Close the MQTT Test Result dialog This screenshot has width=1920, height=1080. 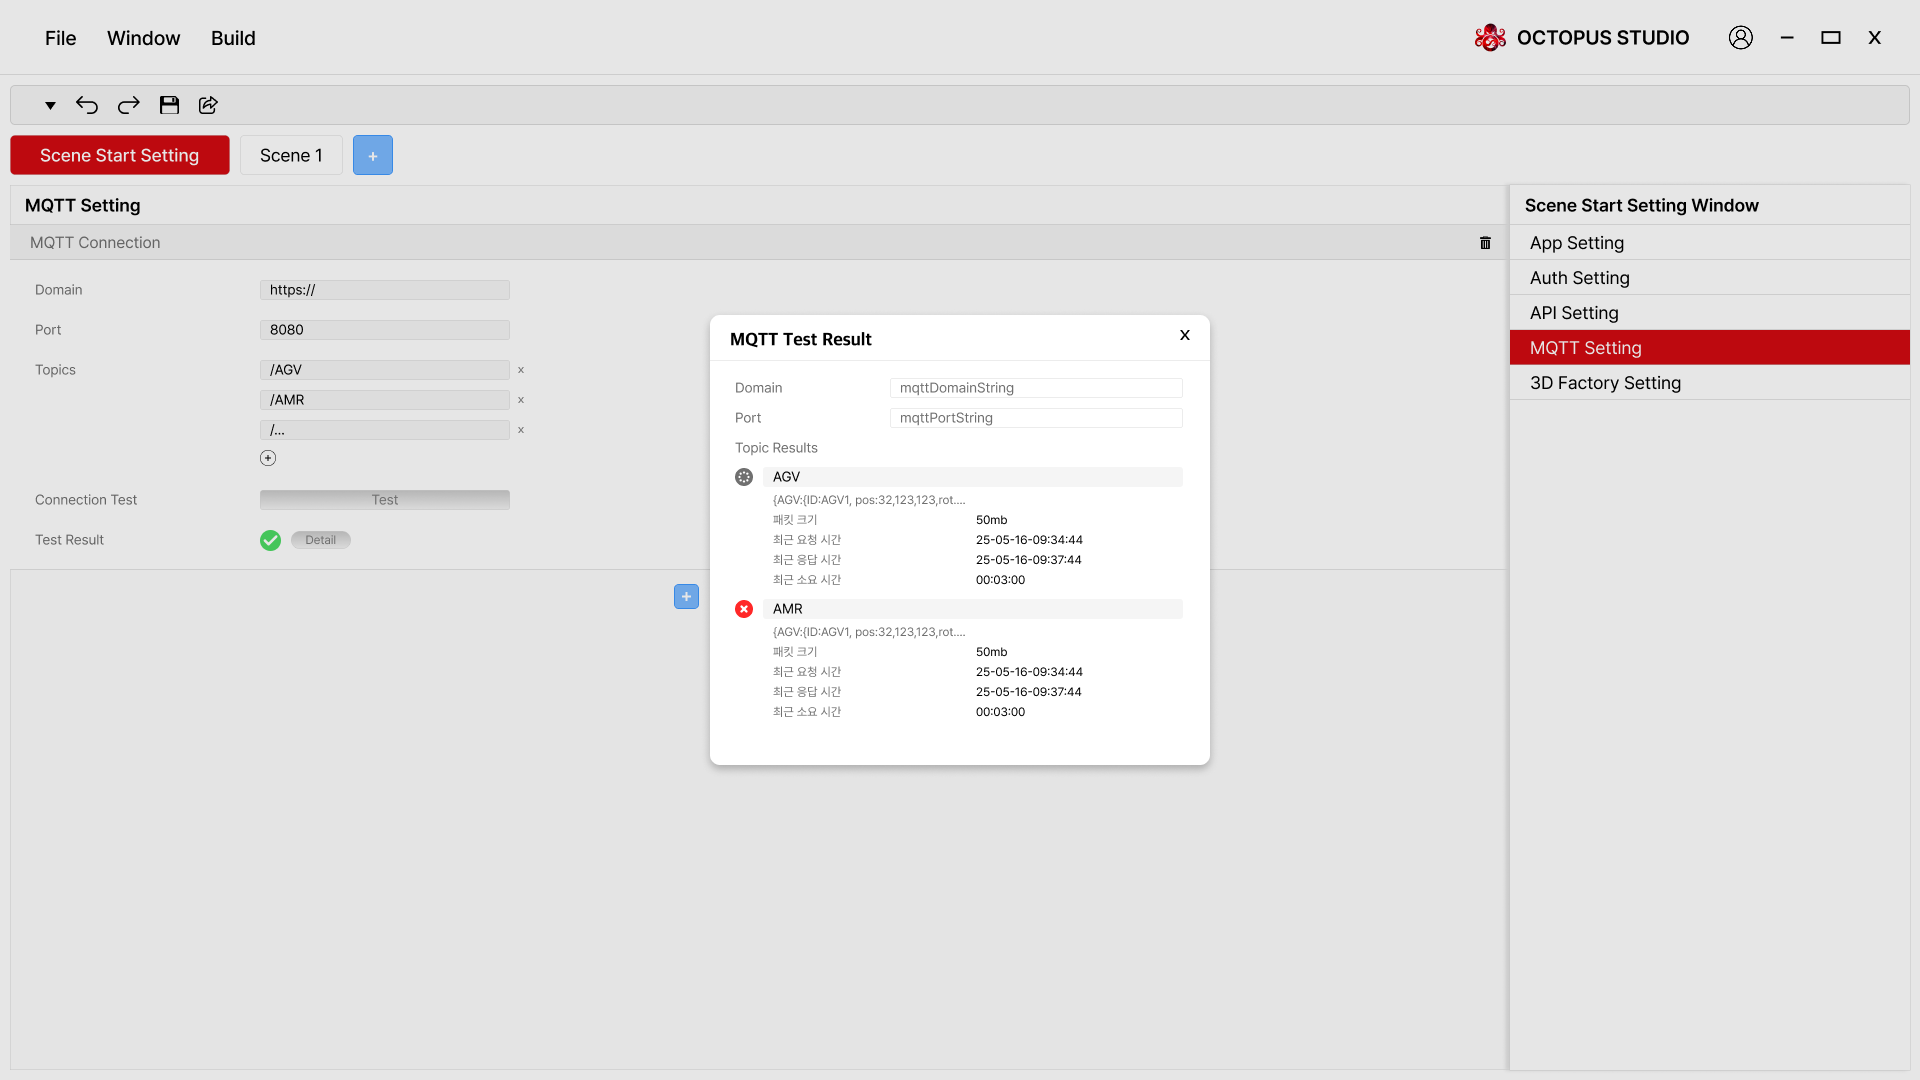[x=1185, y=335]
